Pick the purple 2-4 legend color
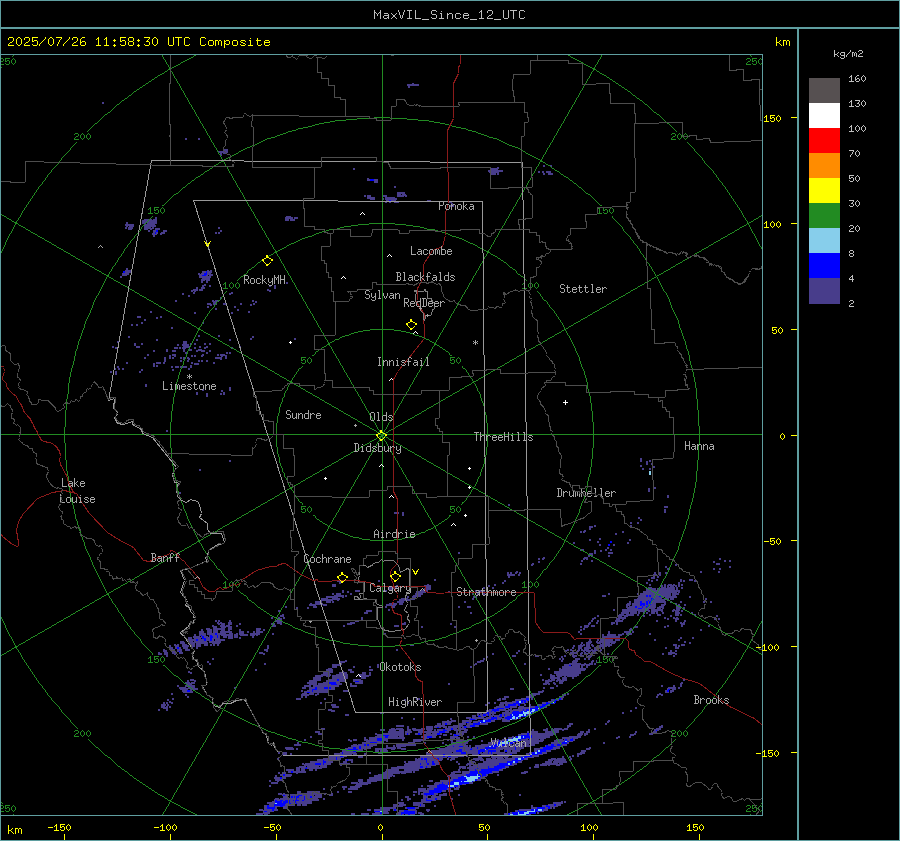 [x=824, y=290]
